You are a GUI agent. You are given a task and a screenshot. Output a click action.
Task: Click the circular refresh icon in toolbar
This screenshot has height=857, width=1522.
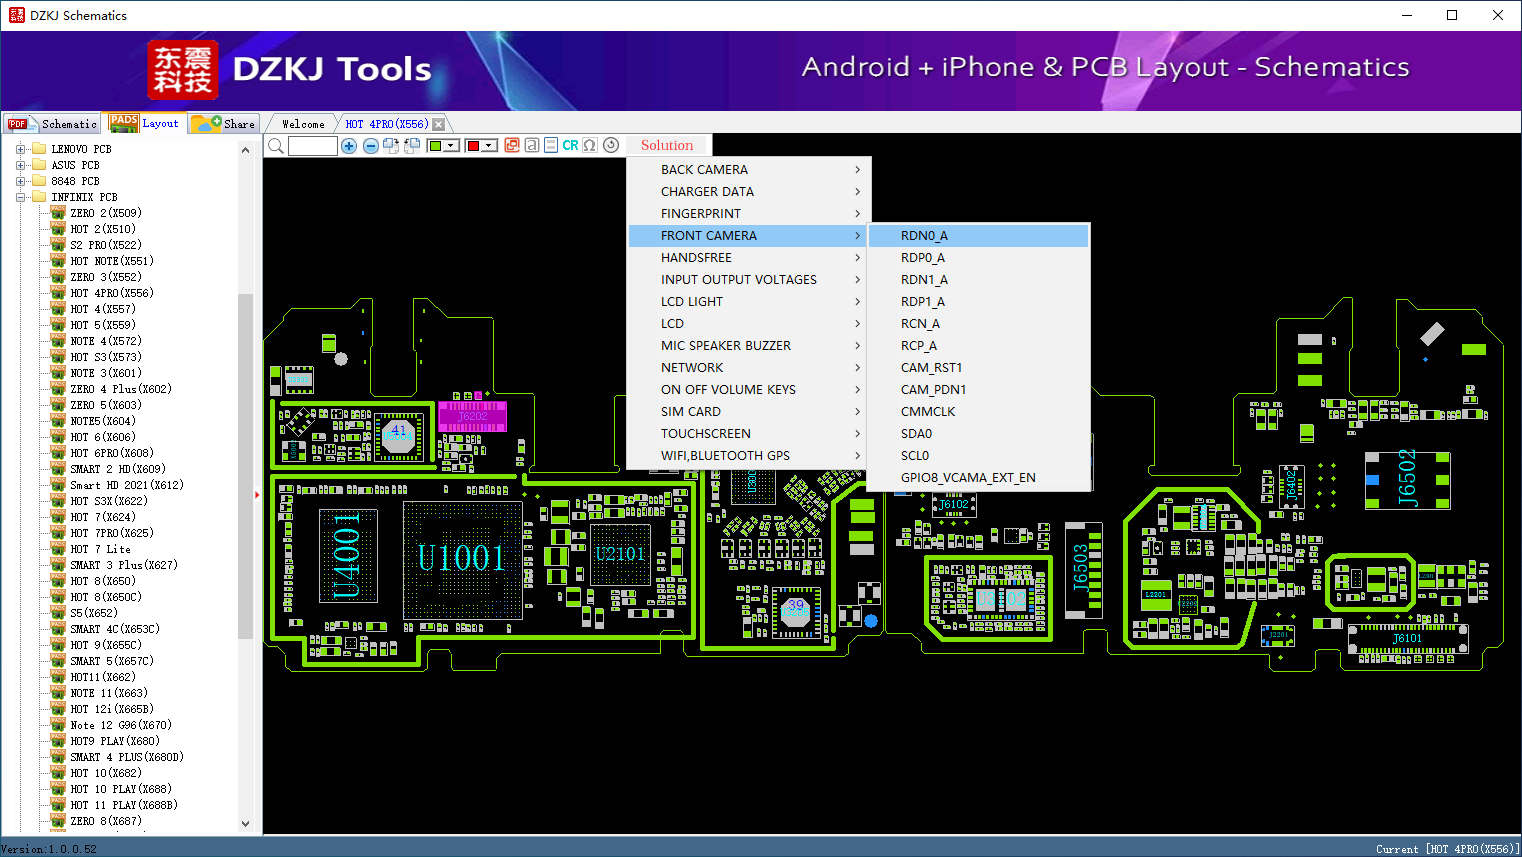coord(611,145)
